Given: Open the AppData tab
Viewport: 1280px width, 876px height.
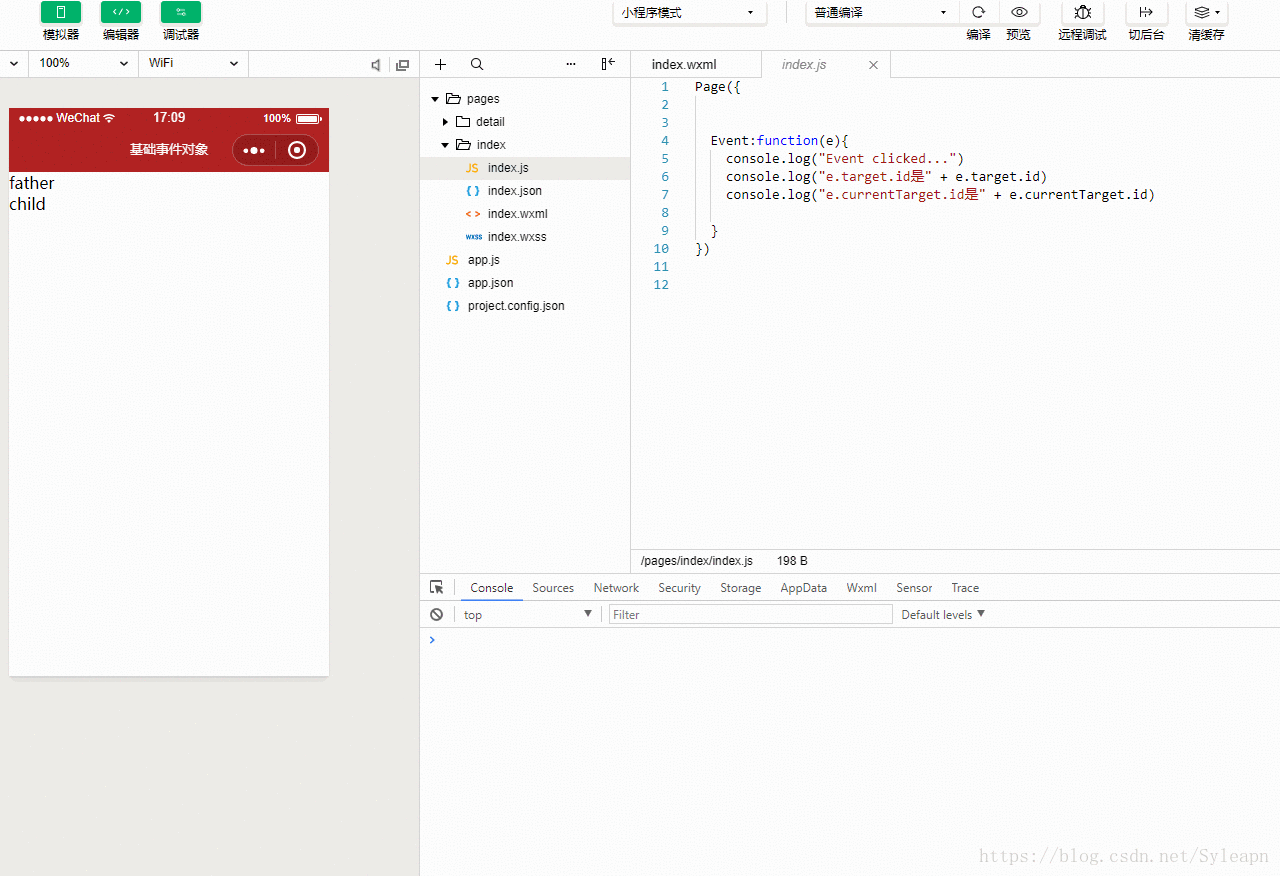Looking at the screenshot, I should (804, 588).
